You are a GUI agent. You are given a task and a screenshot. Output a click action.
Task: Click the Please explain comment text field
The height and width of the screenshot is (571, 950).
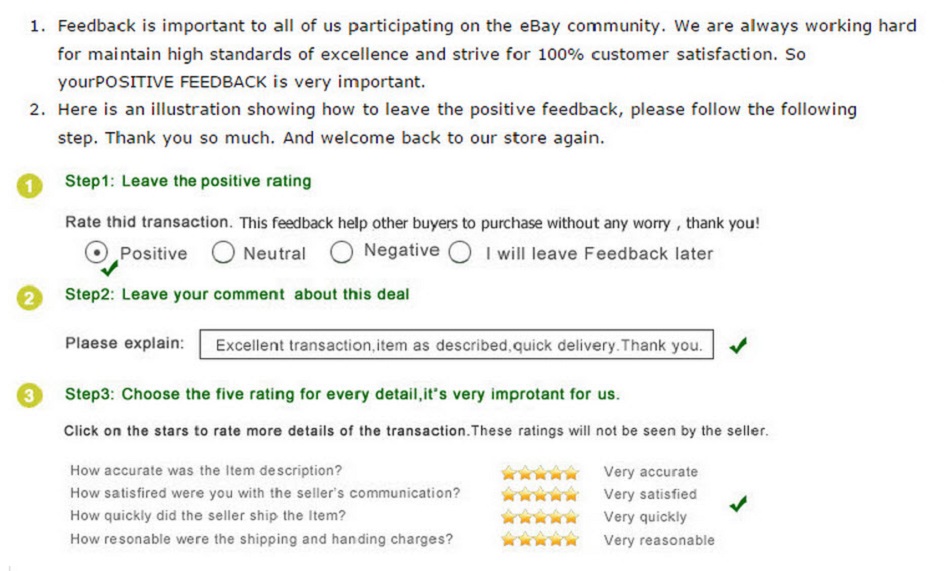[457, 344]
